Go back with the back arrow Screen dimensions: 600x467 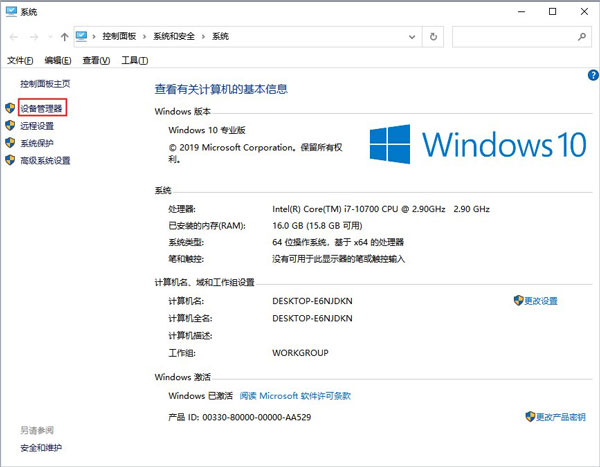pyautogui.click(x=14, y=37)
